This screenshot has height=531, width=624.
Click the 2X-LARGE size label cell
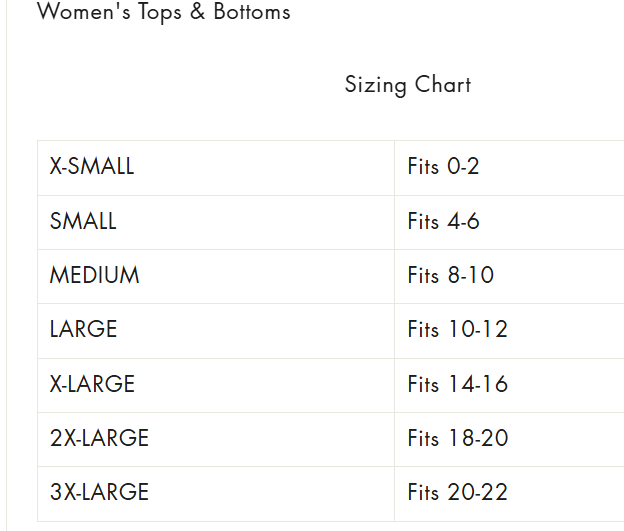click(99, 438)
